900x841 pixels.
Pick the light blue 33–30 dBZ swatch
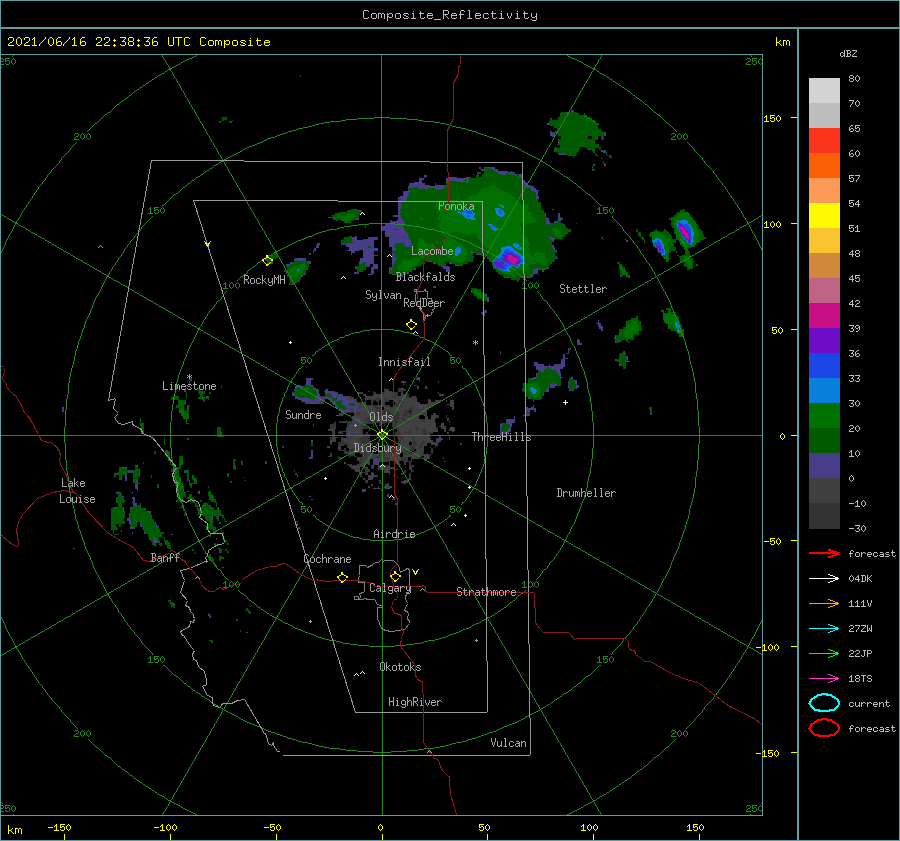tap(824, 390)
